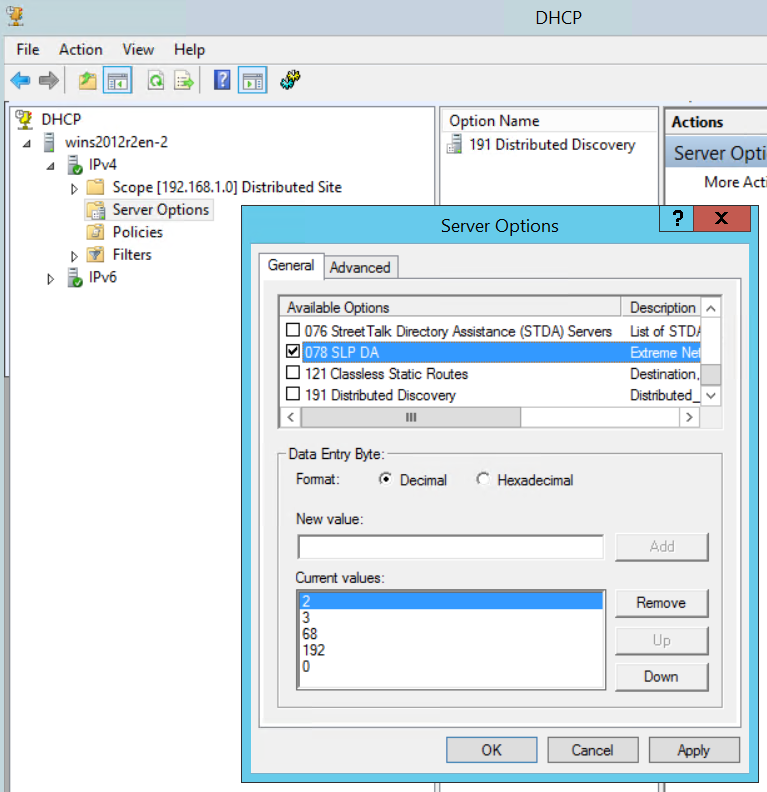This screenshot has width=767, height=792.
Task: Click the Refresh toolbar icon
Action: click(x=156, y=81)
